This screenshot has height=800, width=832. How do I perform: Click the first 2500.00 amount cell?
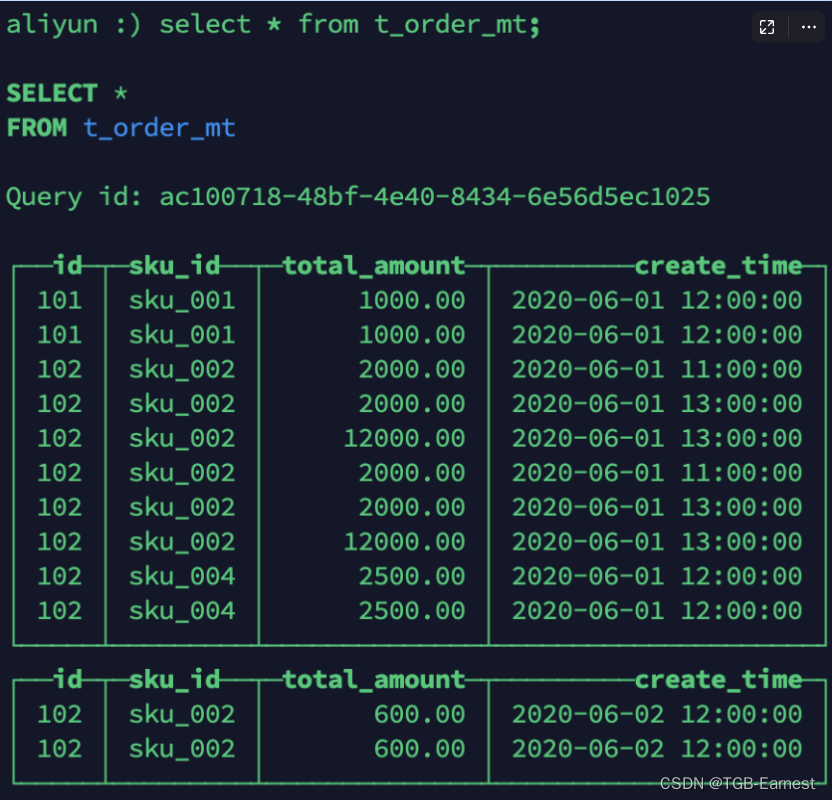point(412,576)
